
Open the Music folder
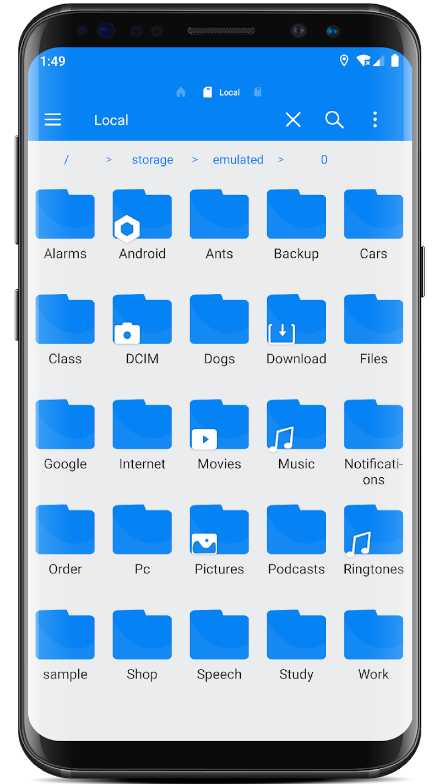coord(296,435)
